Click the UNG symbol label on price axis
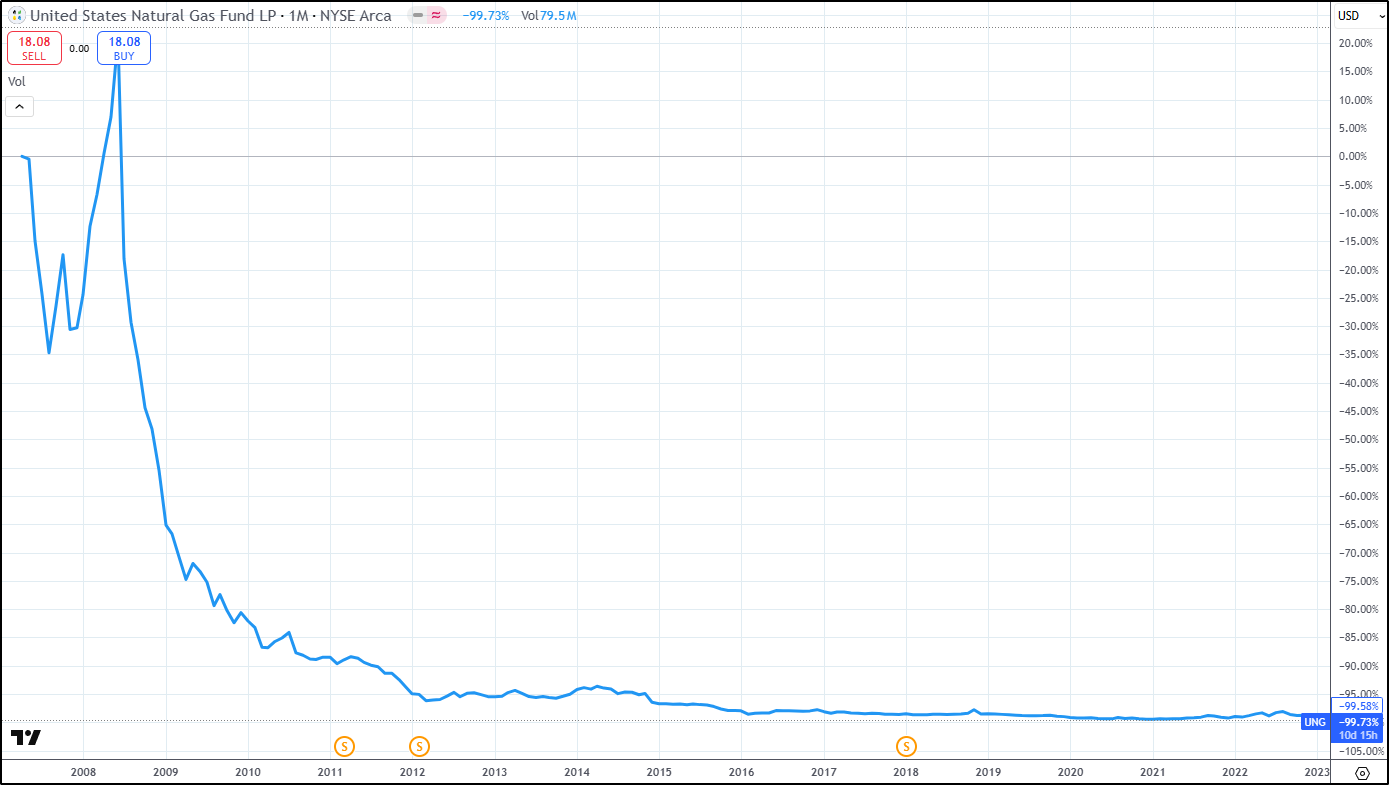Viewport: 1389px width, 785px height. [x=1316, y=722]
